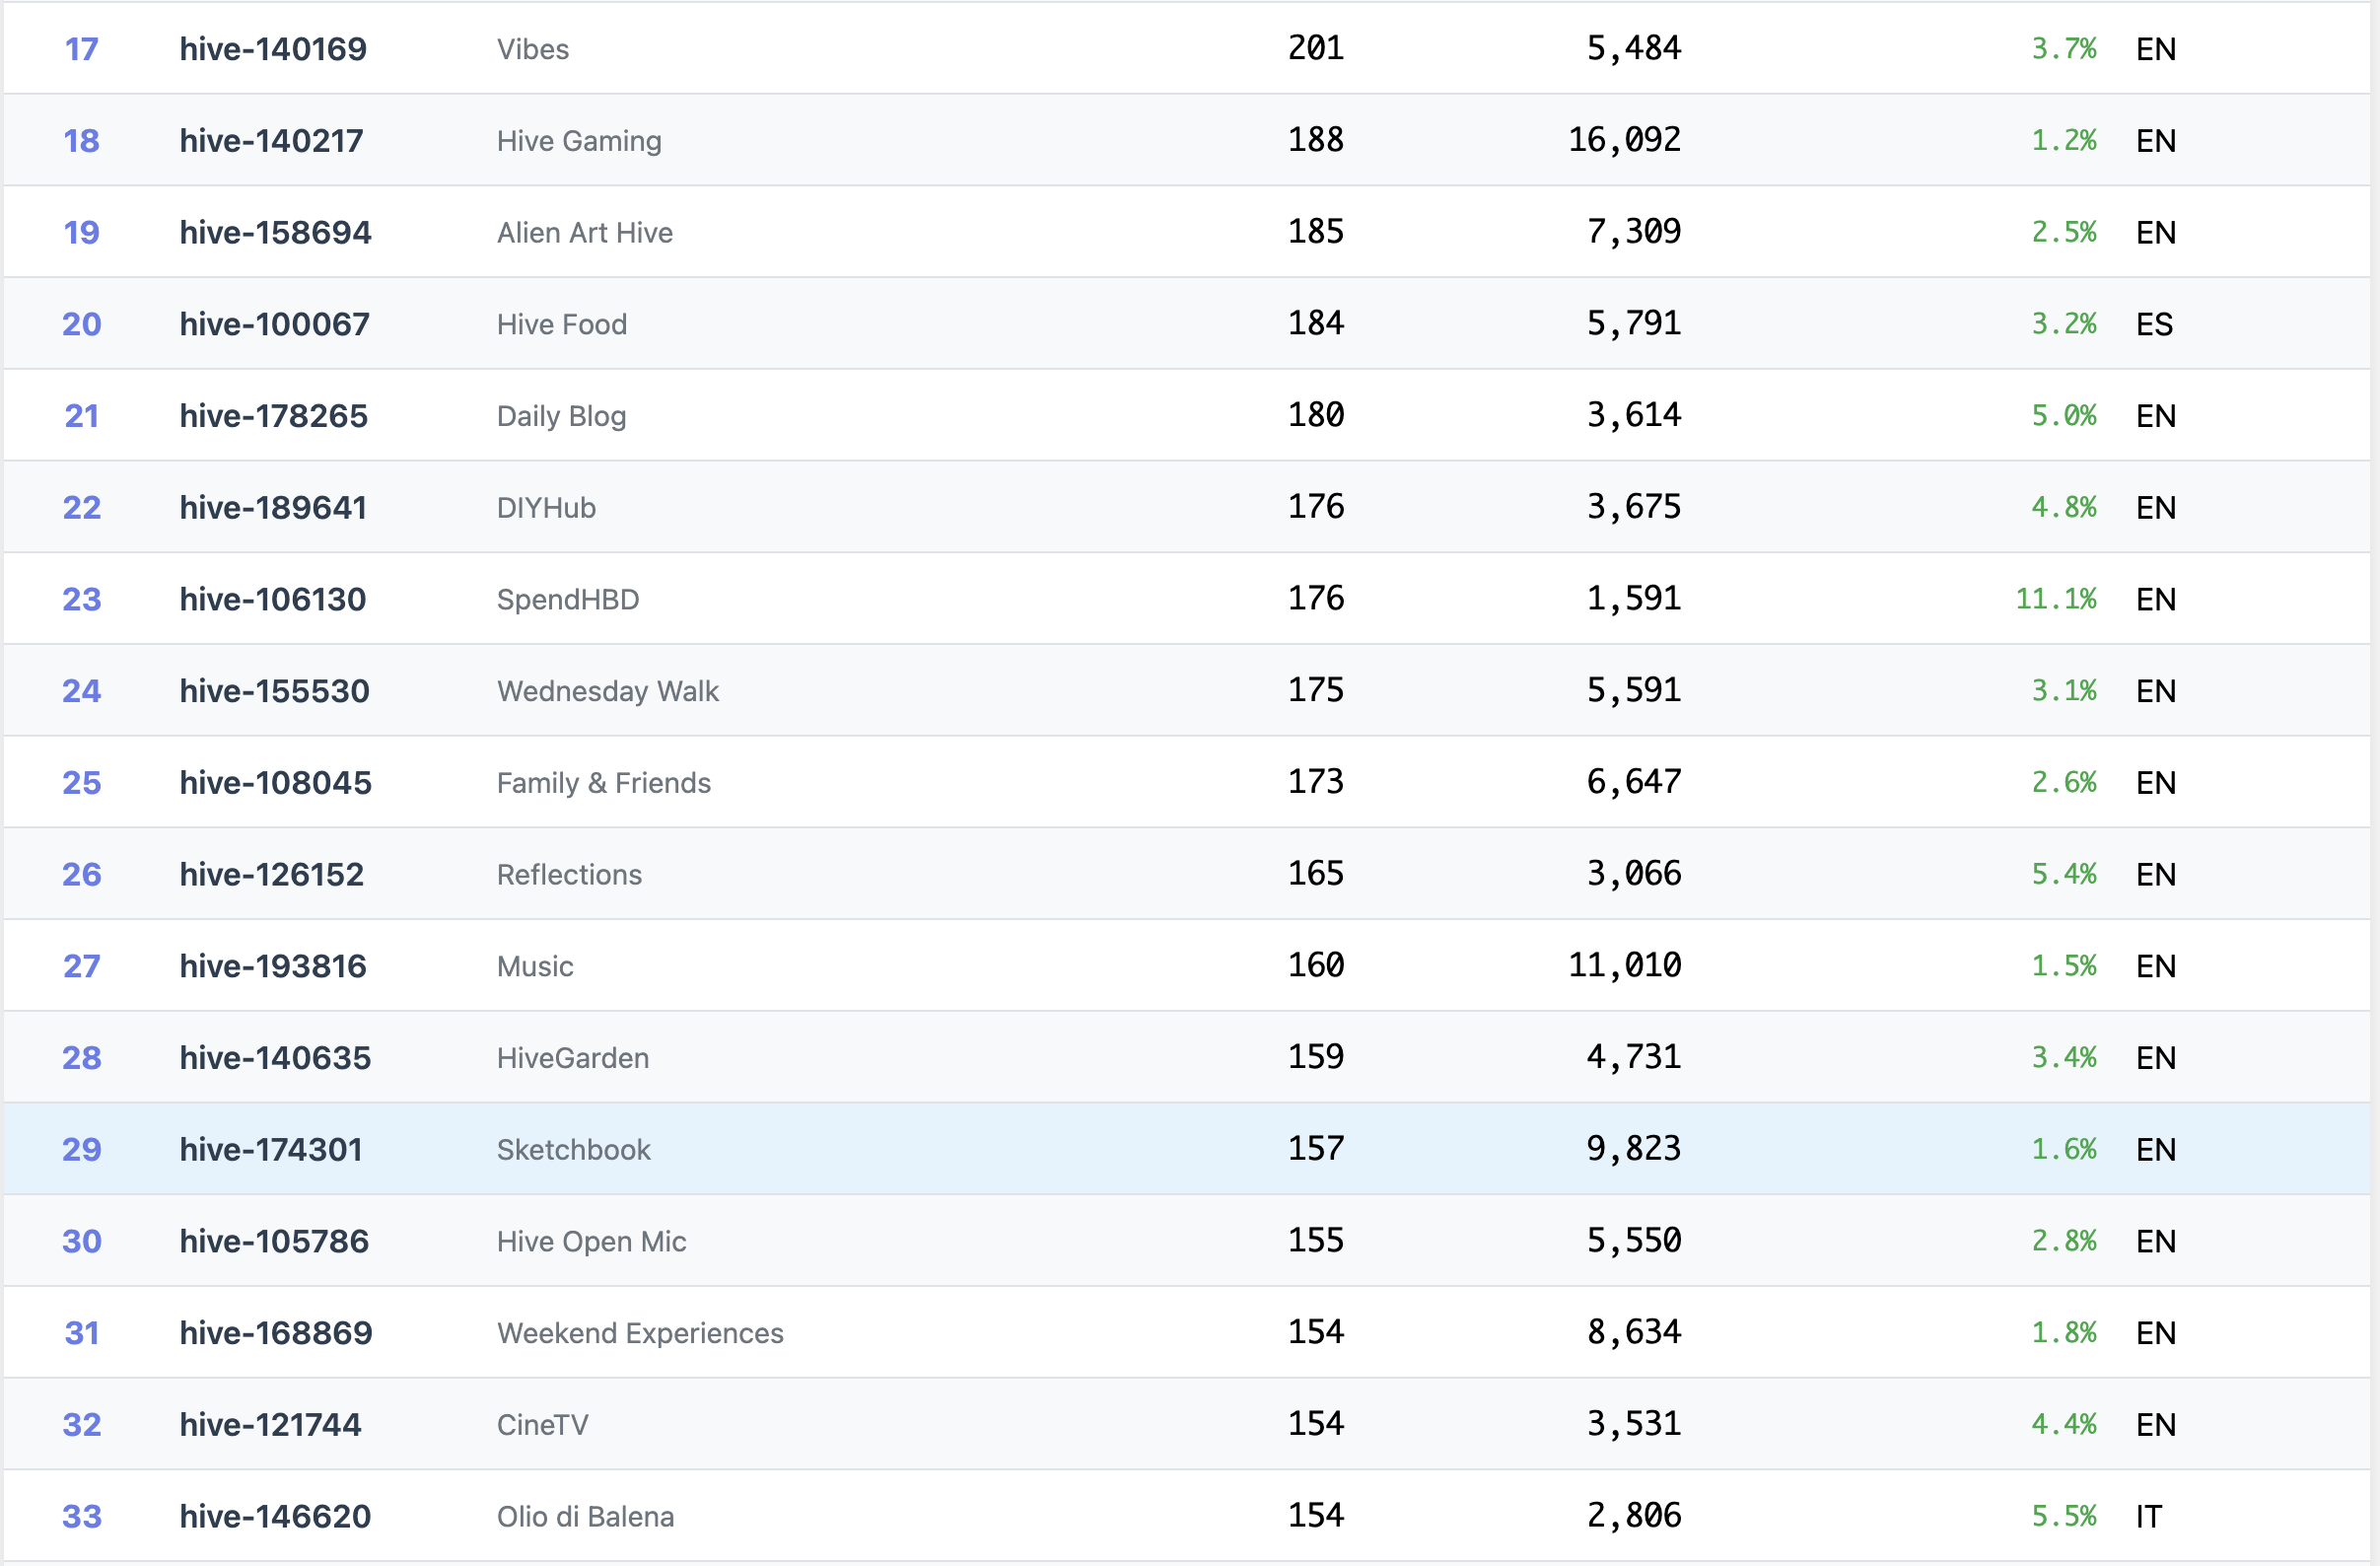Click Vibes post count 201
The height and width of the screenshot is (1566, 2380).
tap(1315, 49)
